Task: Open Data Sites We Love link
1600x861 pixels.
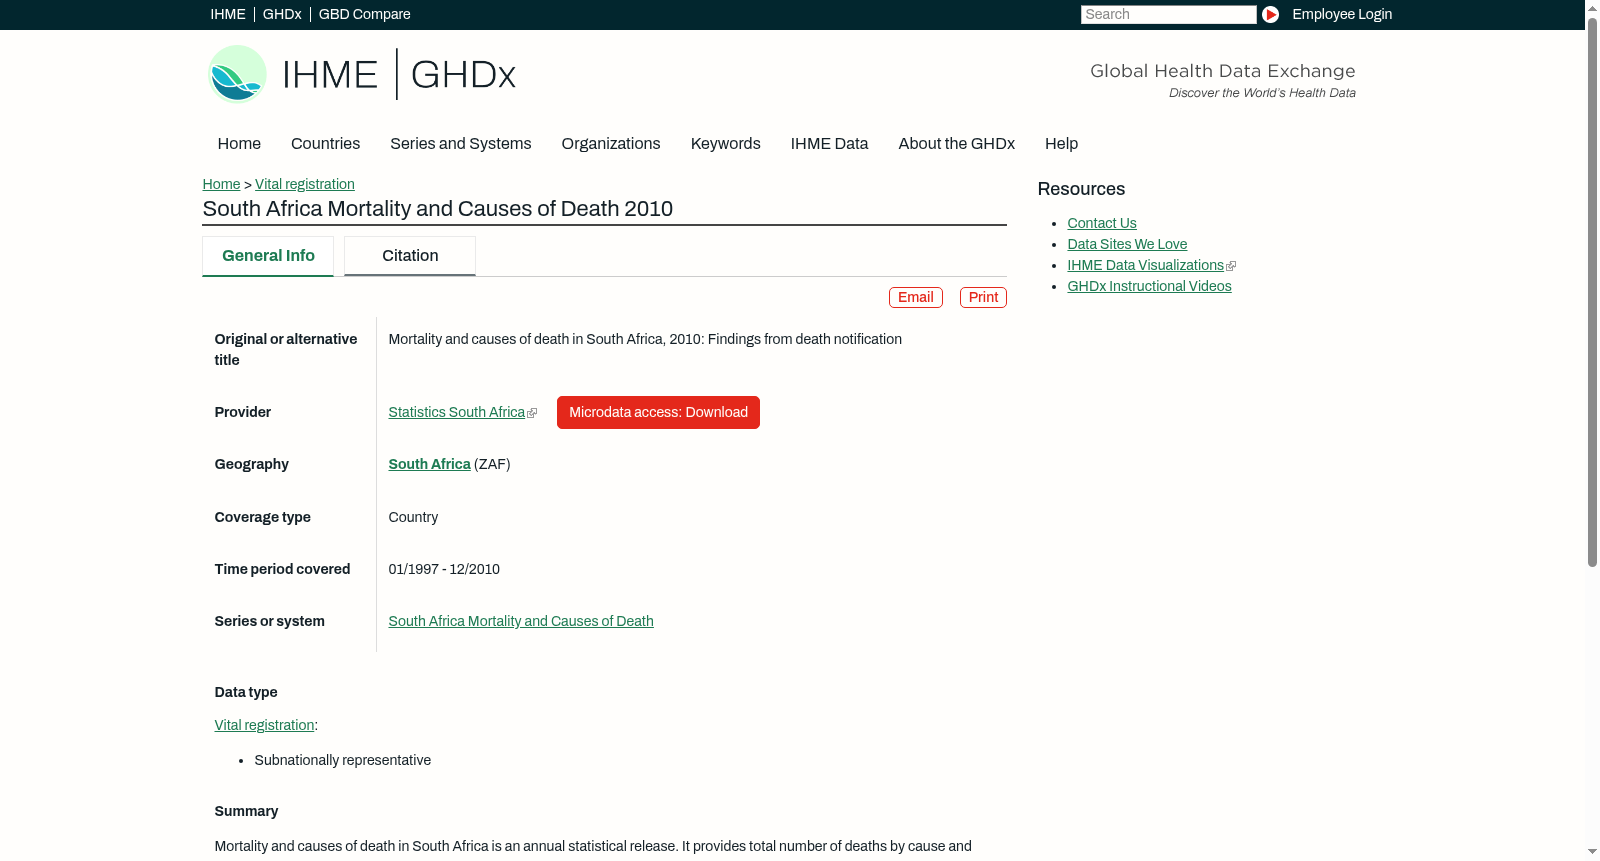Action: [1127, 244]
